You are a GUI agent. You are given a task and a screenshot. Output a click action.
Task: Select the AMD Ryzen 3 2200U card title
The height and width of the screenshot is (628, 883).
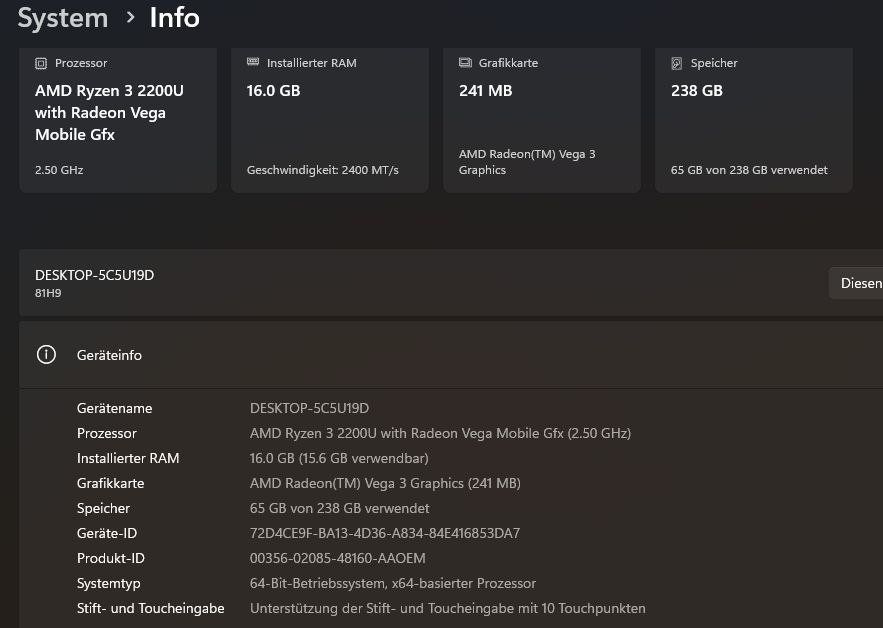[x=109, y=113]
